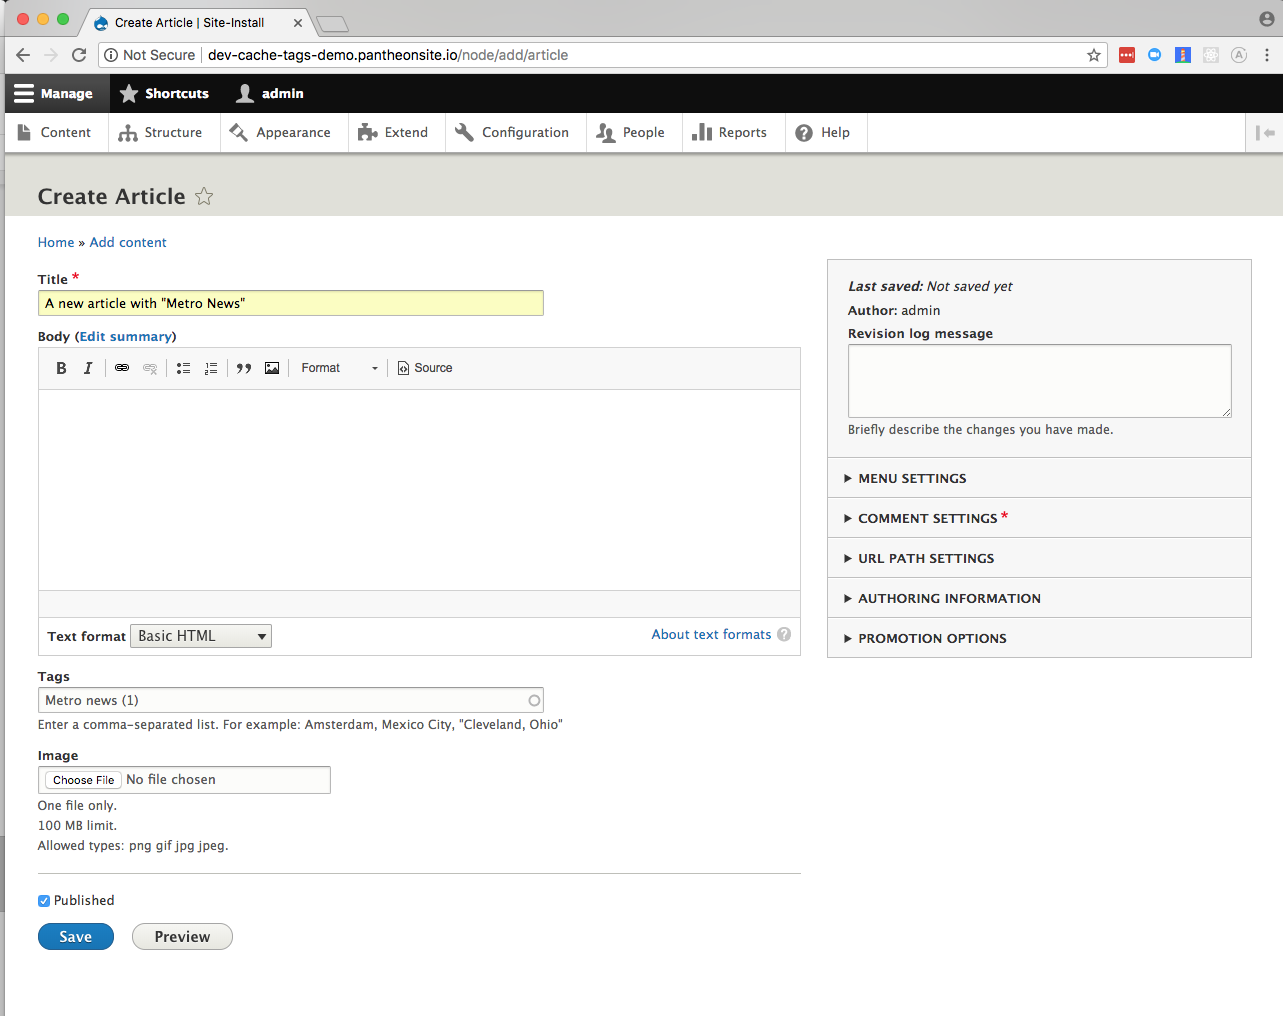Apply bold formatting in the Body editor
1283x1016 pixels.
coord(60,368)
